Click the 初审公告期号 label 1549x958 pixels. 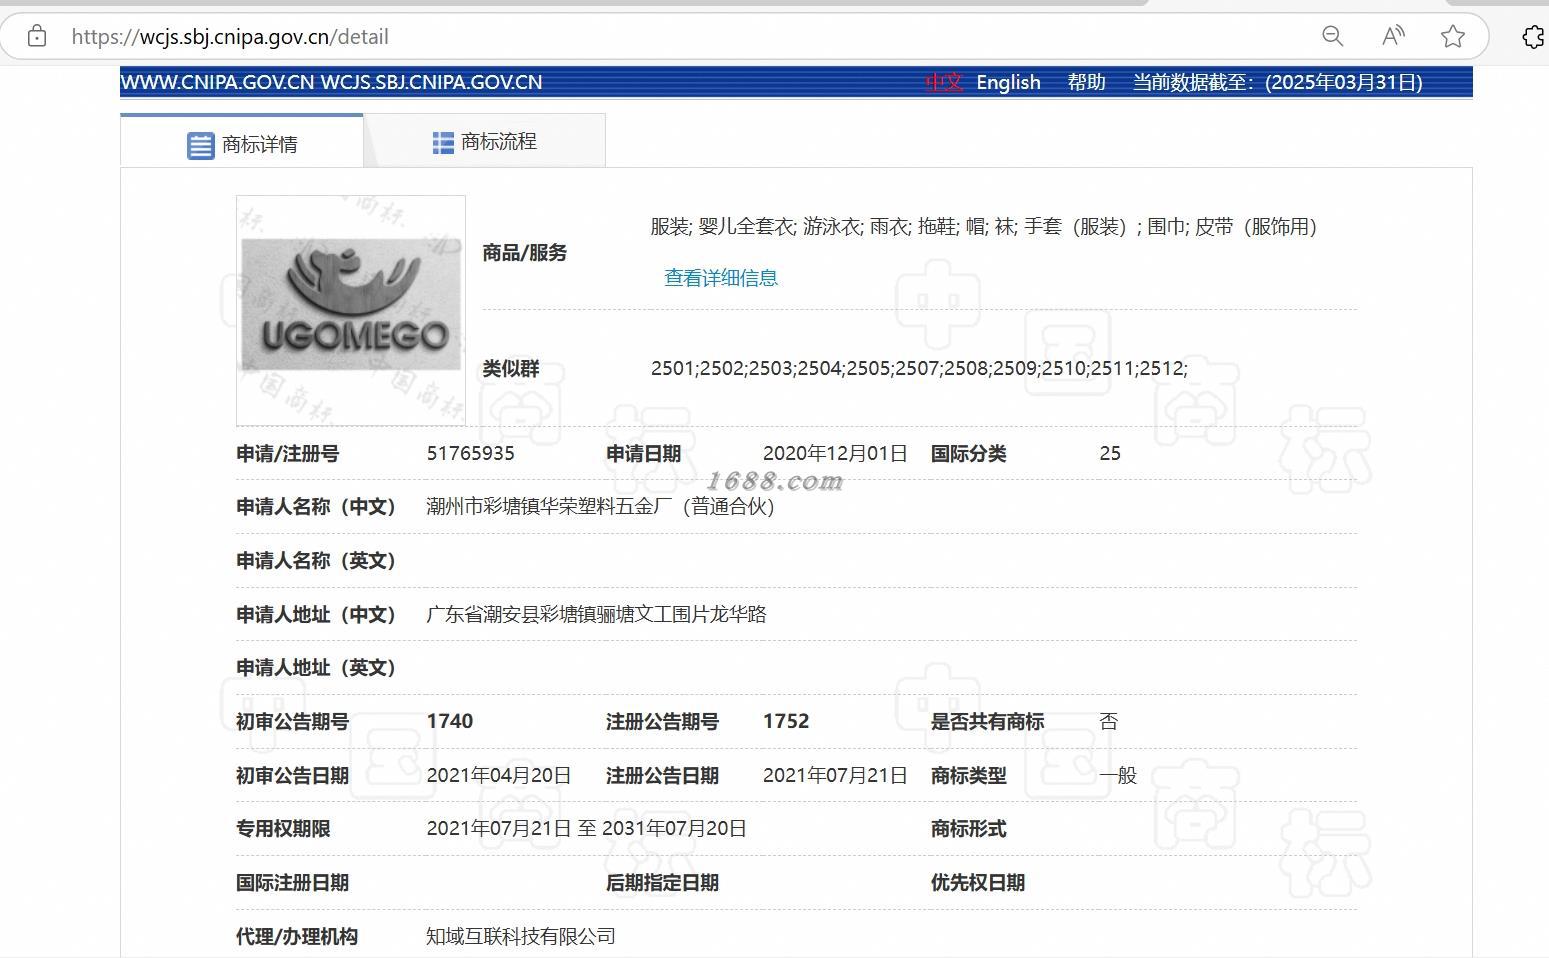tap(293, 721)
